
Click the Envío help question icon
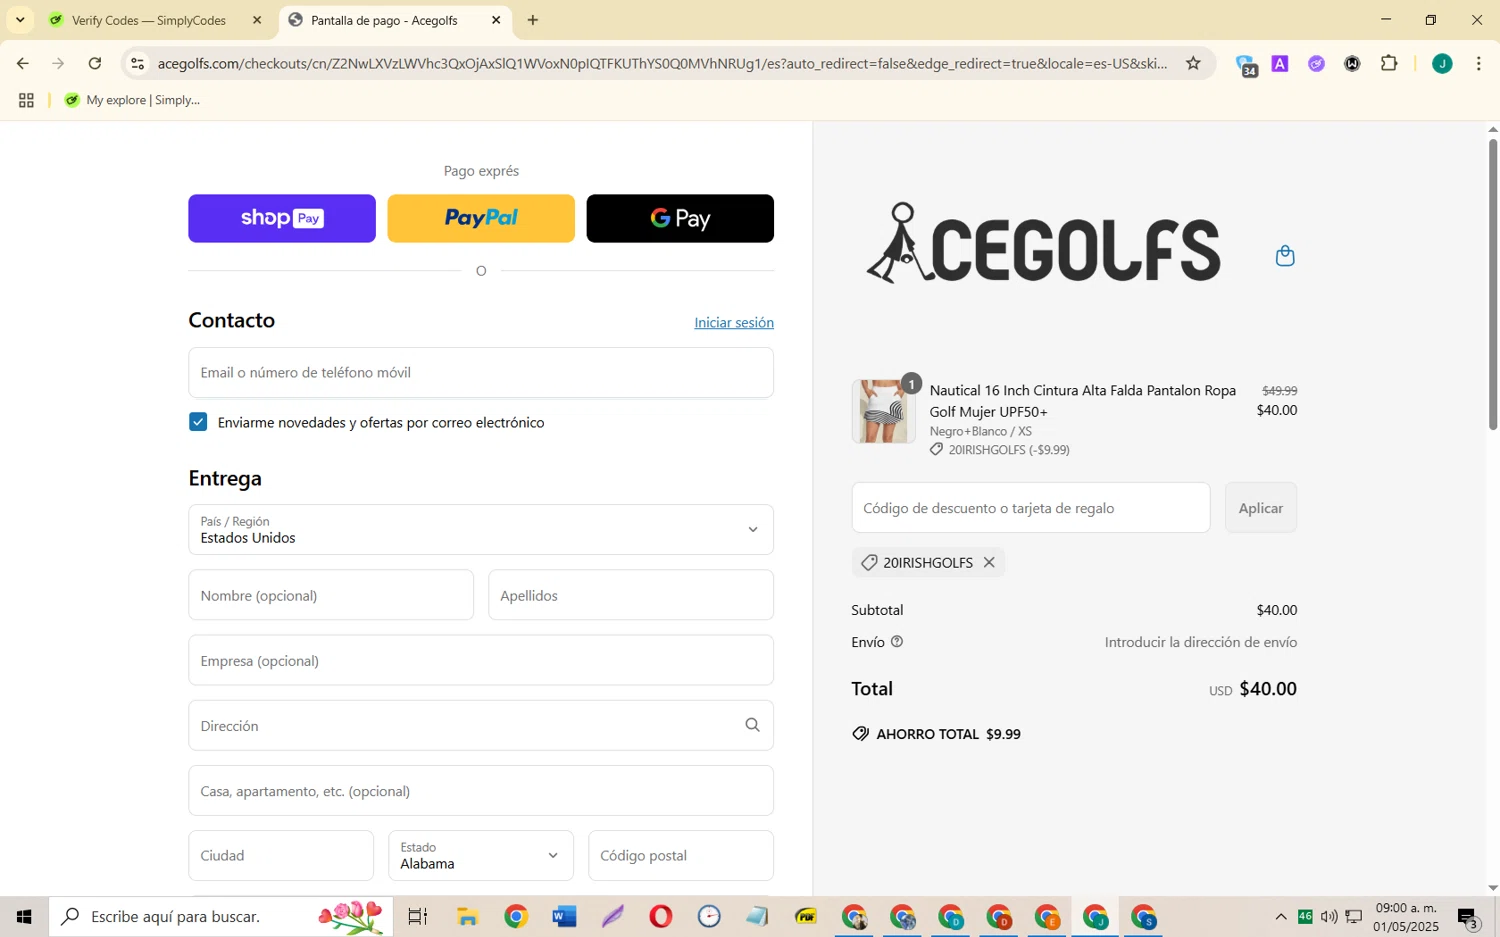897,641
